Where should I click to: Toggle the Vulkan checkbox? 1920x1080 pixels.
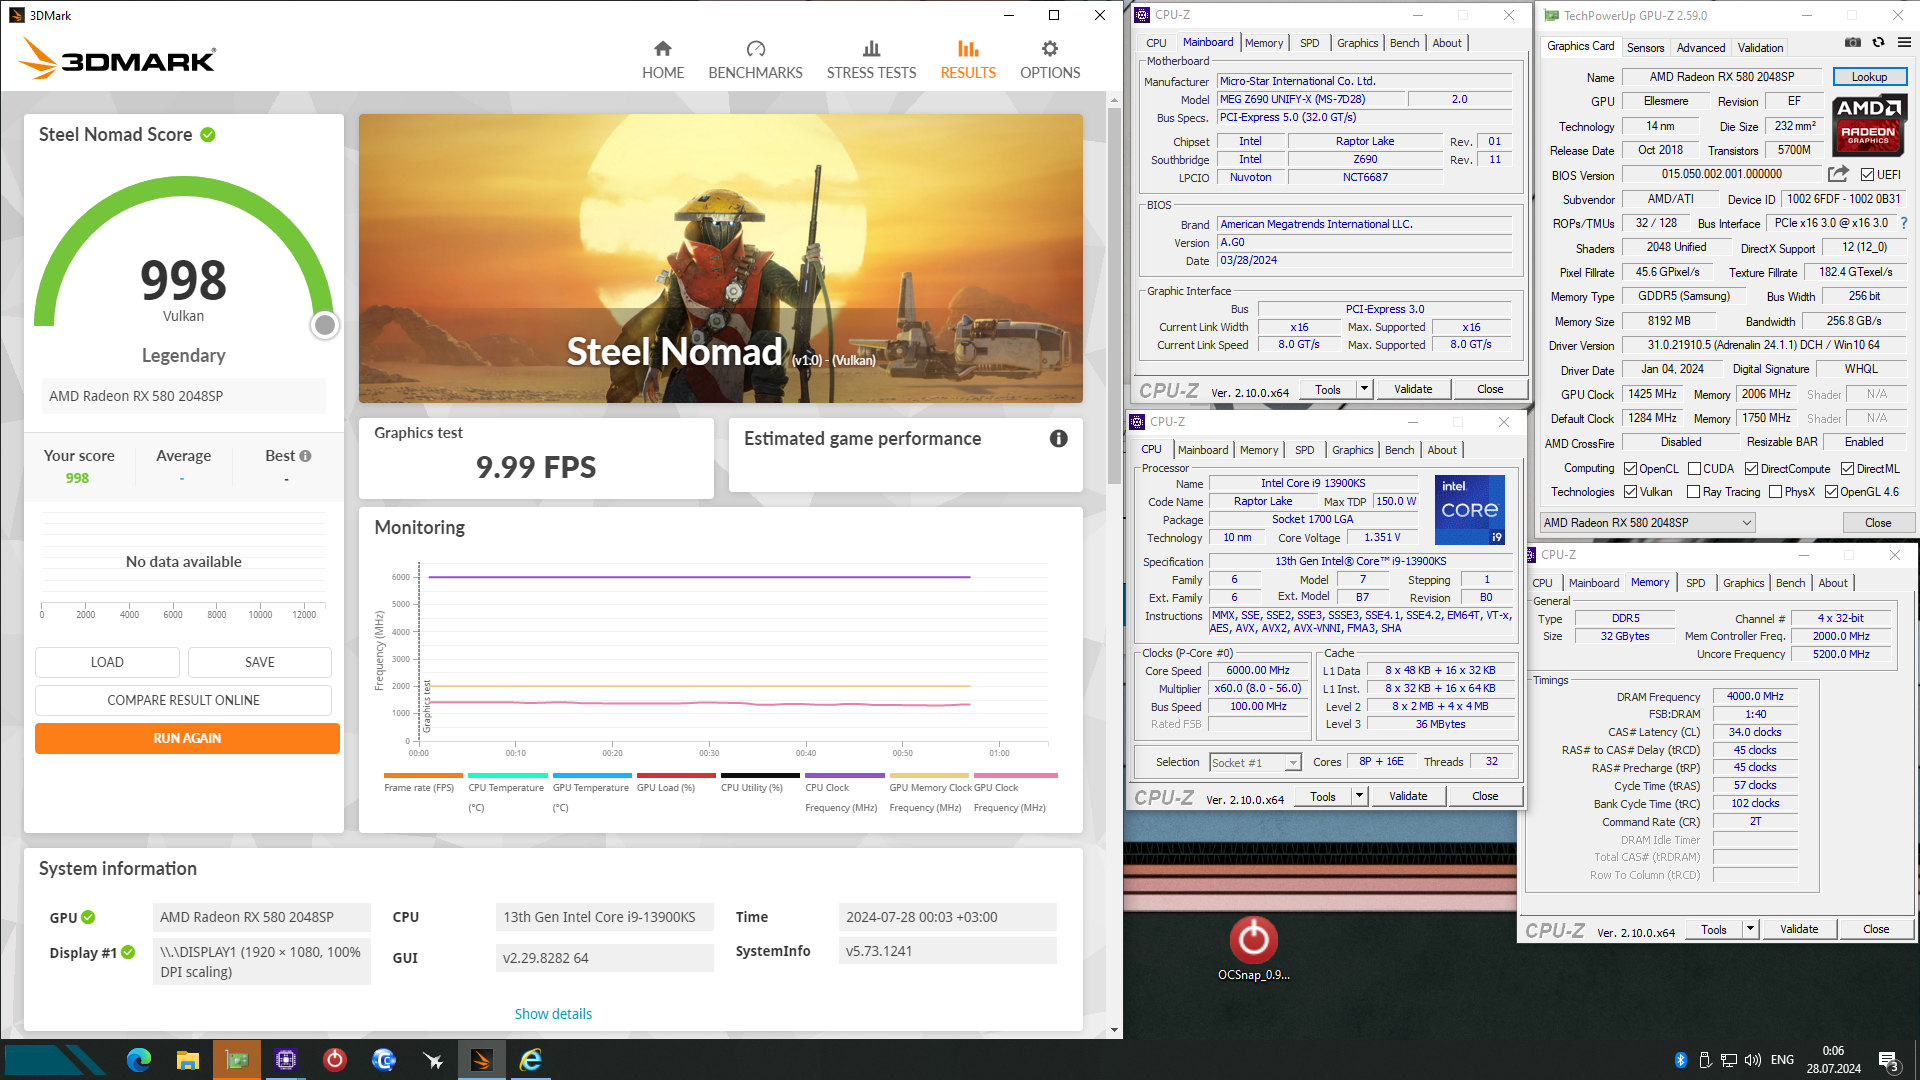(1631, 492)
